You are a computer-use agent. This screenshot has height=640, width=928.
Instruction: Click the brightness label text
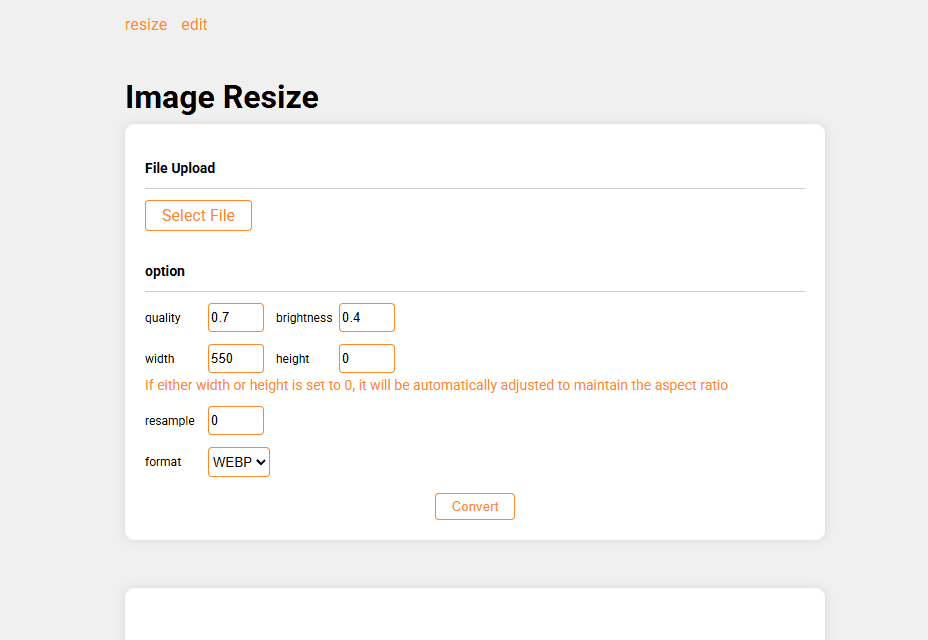(304, 318)
